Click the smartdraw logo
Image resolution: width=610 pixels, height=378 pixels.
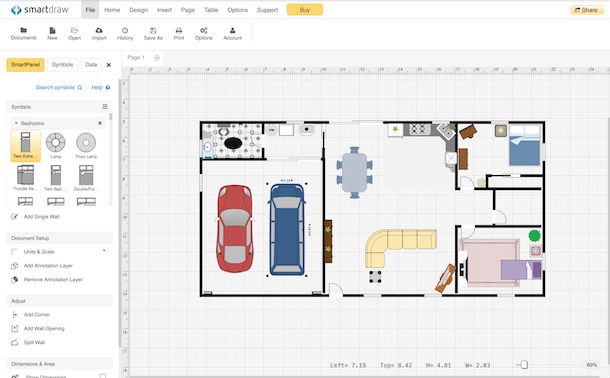(x=40, y=10)
